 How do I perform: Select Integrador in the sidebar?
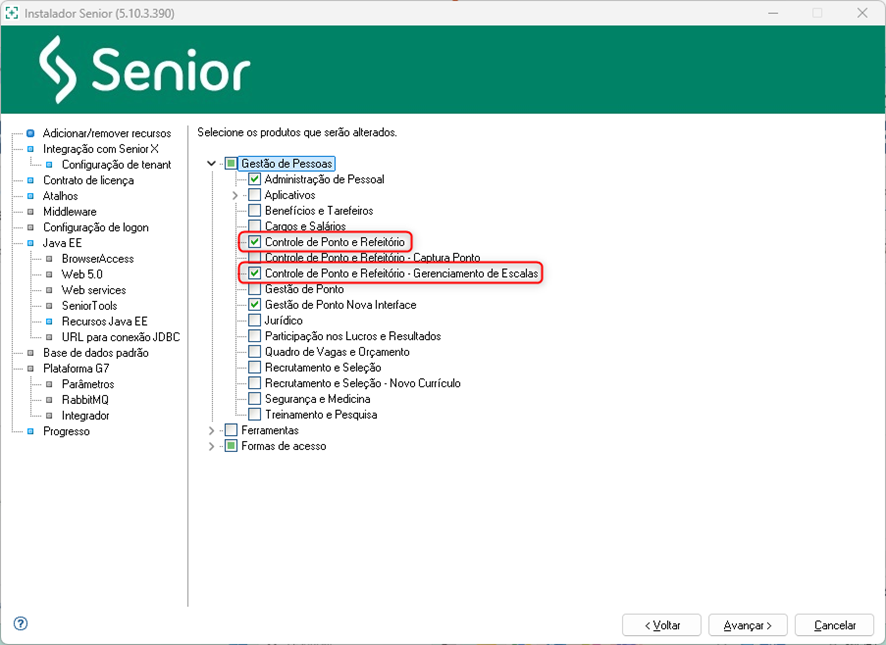coord(85,415)
